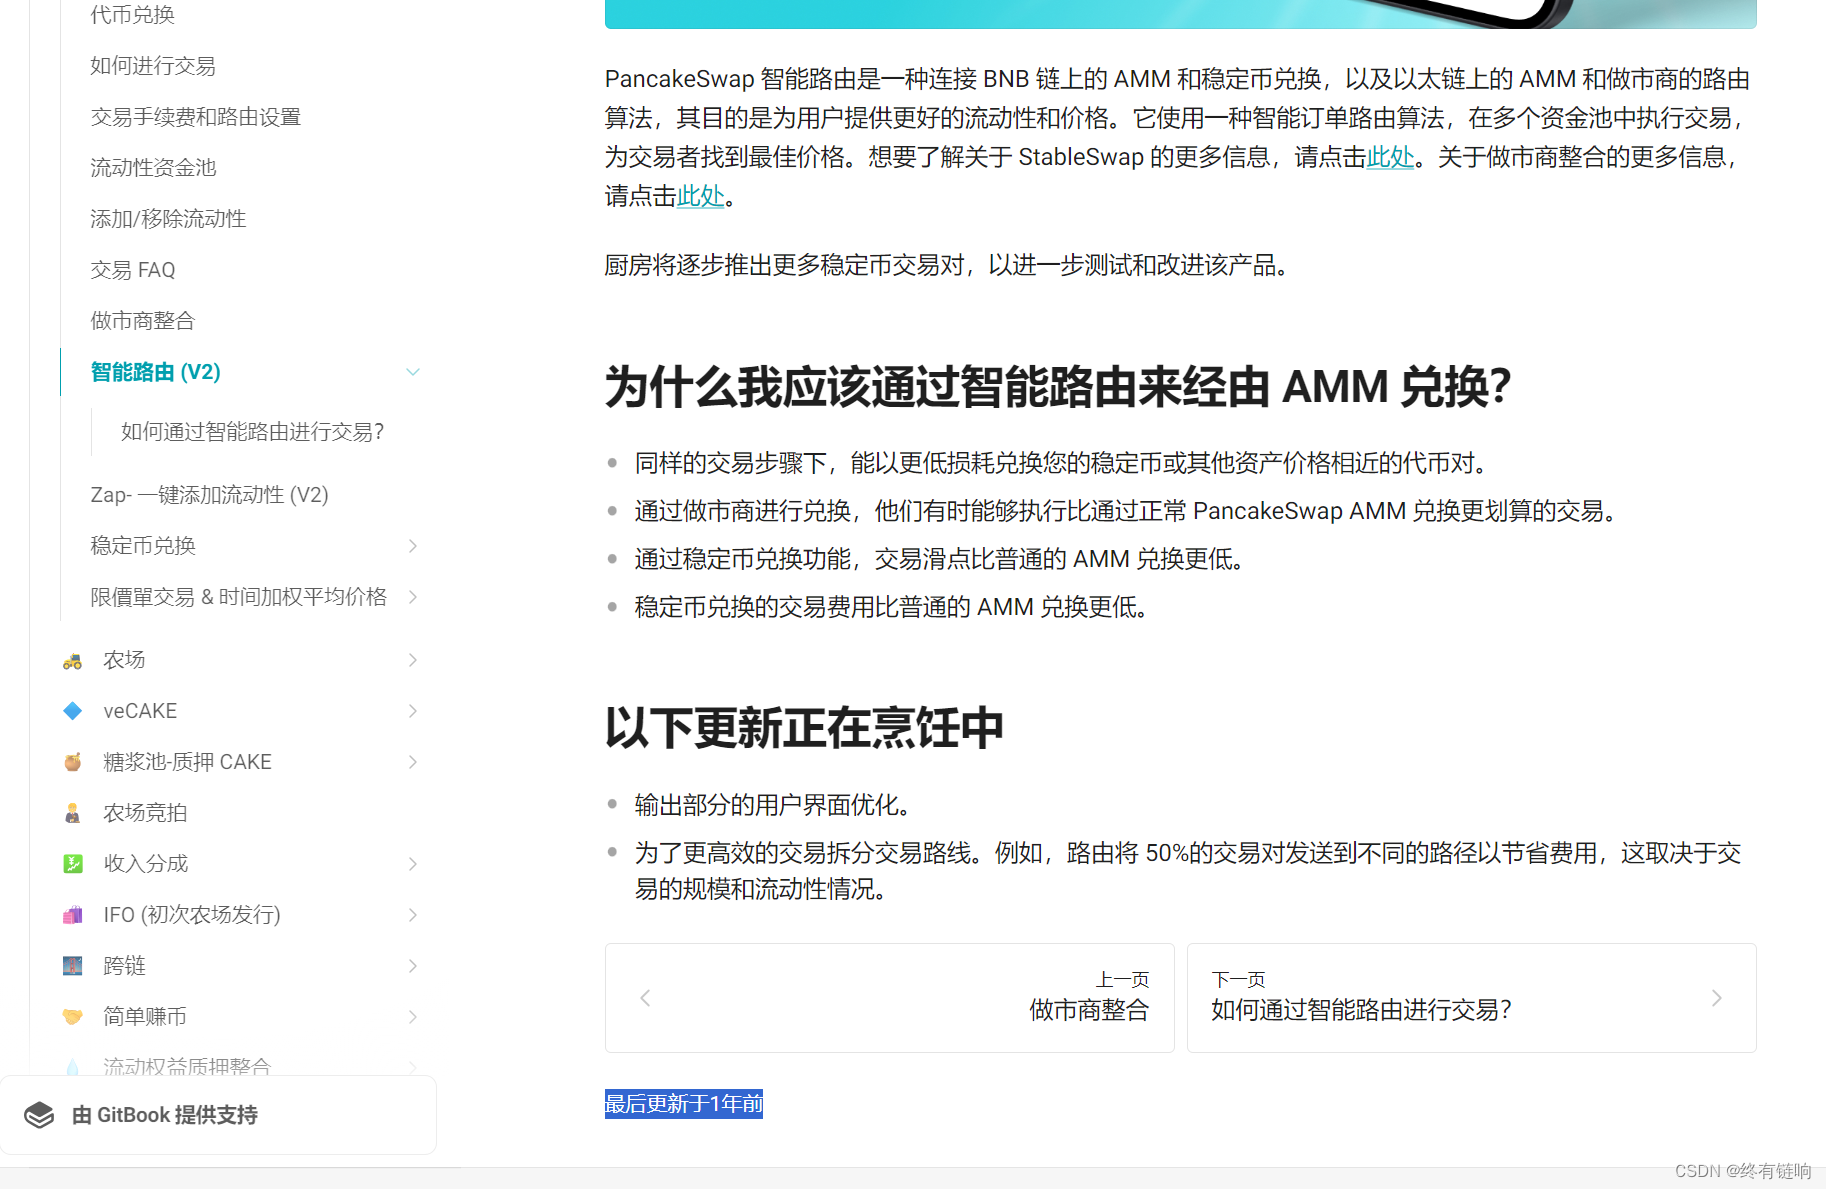Image resolution: width=1826 pixels, height=1189 pixels.
Task: Open 做市商整合 in the sidebar
Action: (143, 321)
